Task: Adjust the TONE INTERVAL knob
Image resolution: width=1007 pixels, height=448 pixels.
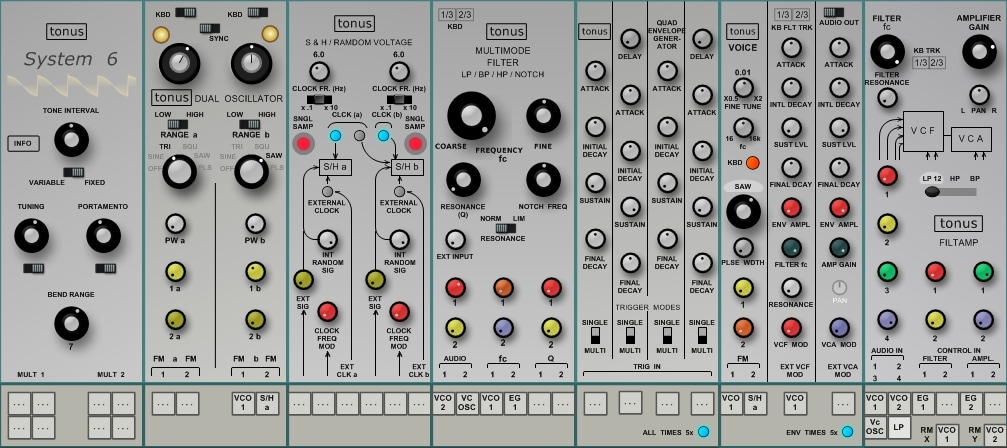Action: click(x=71, y=139)
